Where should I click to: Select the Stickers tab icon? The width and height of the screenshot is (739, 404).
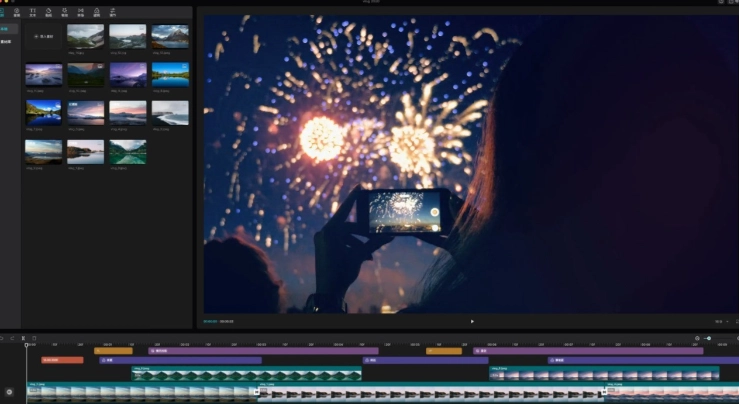[x=49, y=13]
